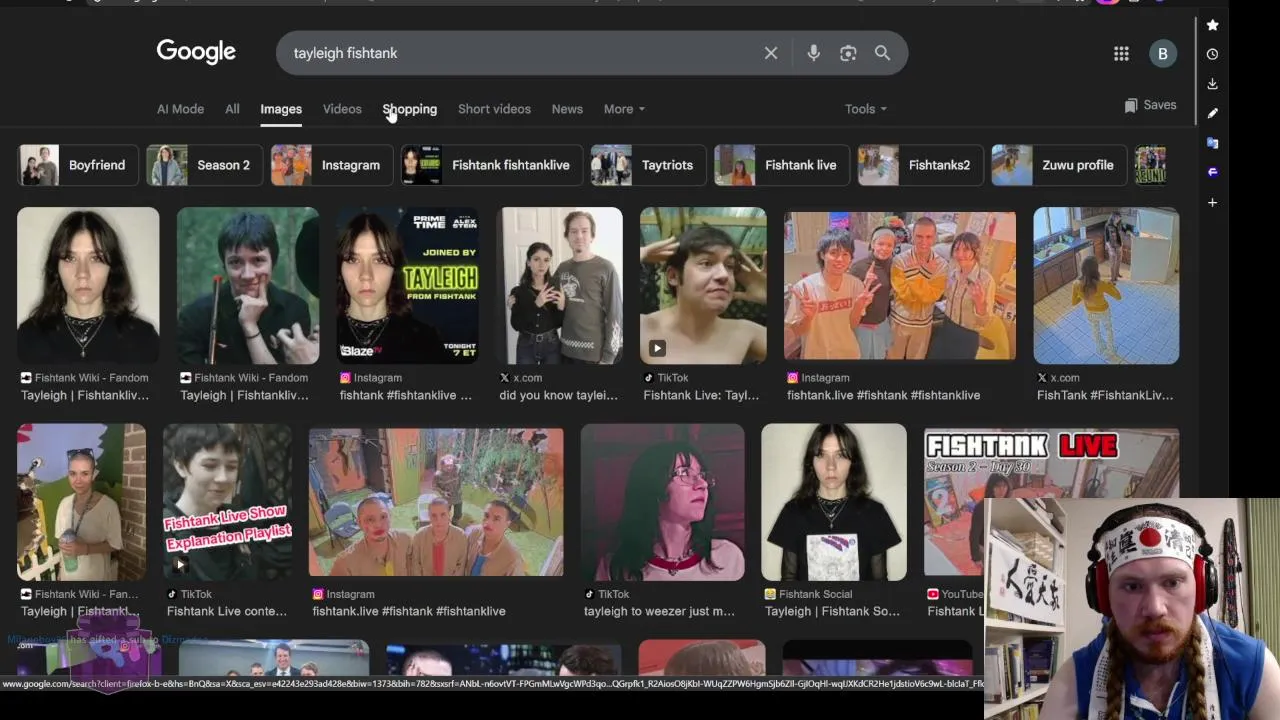
Task: Open Instagram backyard group photo thumbnail
Action: coord(436,502)
